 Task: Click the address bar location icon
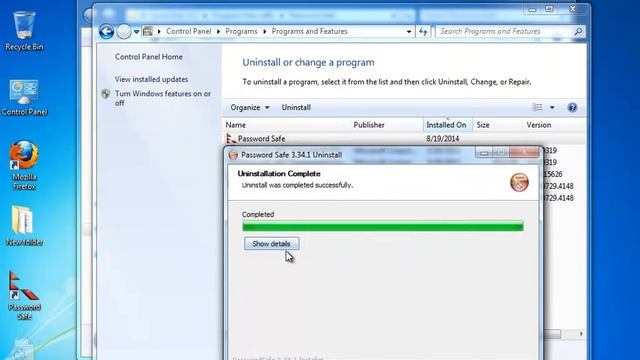coord(148,31)
